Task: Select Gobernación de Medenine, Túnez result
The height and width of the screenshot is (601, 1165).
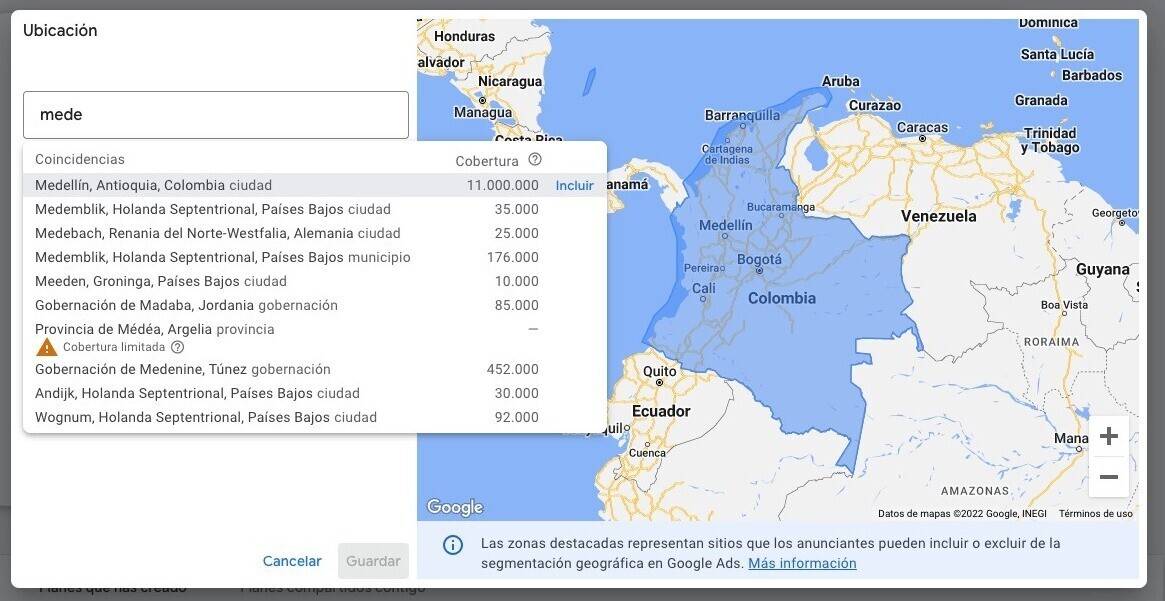Action: pyautogui.click(x=315, y=369)
